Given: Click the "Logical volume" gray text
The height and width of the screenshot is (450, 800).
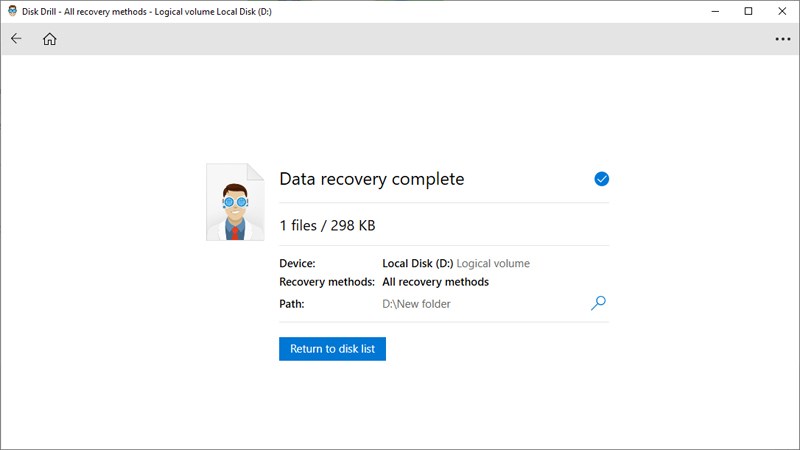Looking at the screenshot, I should tap(493, 264).
